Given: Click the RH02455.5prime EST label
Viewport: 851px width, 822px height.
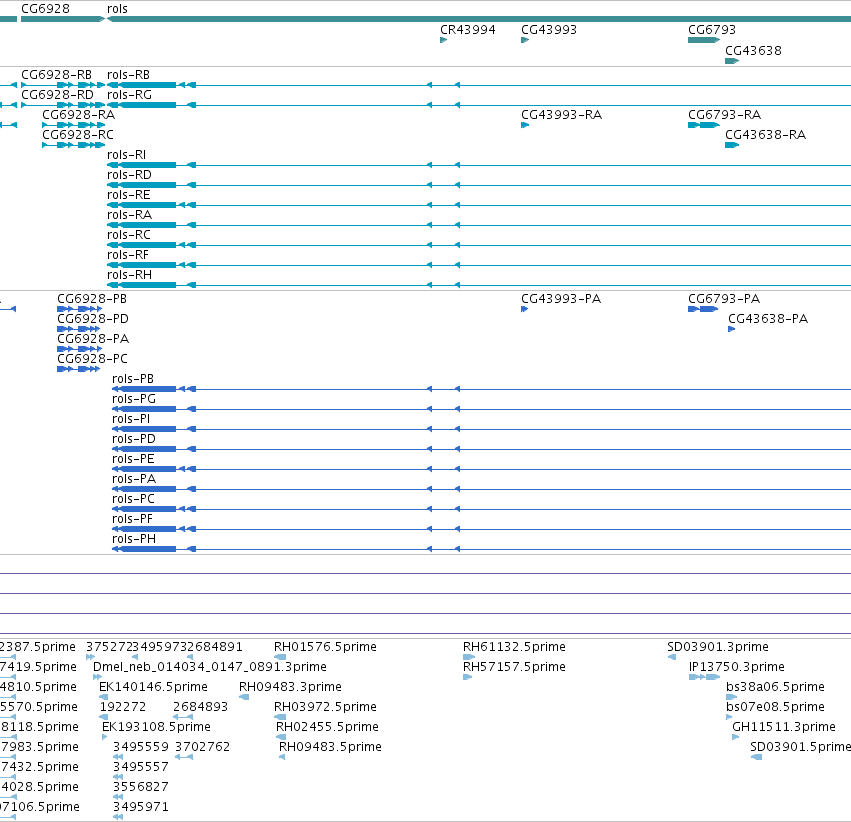Looking at the screenshot, I should tap(327, 728).
